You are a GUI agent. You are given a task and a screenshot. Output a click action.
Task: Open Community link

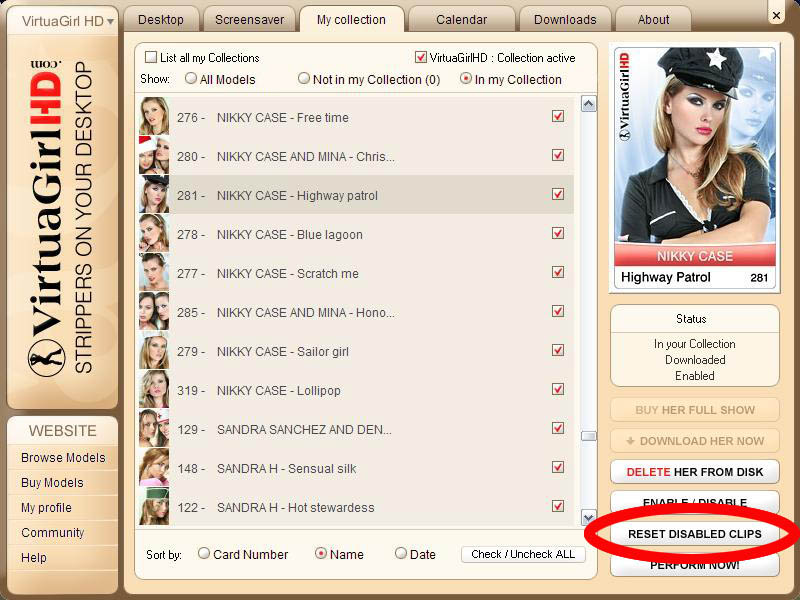tap(53, 532)
